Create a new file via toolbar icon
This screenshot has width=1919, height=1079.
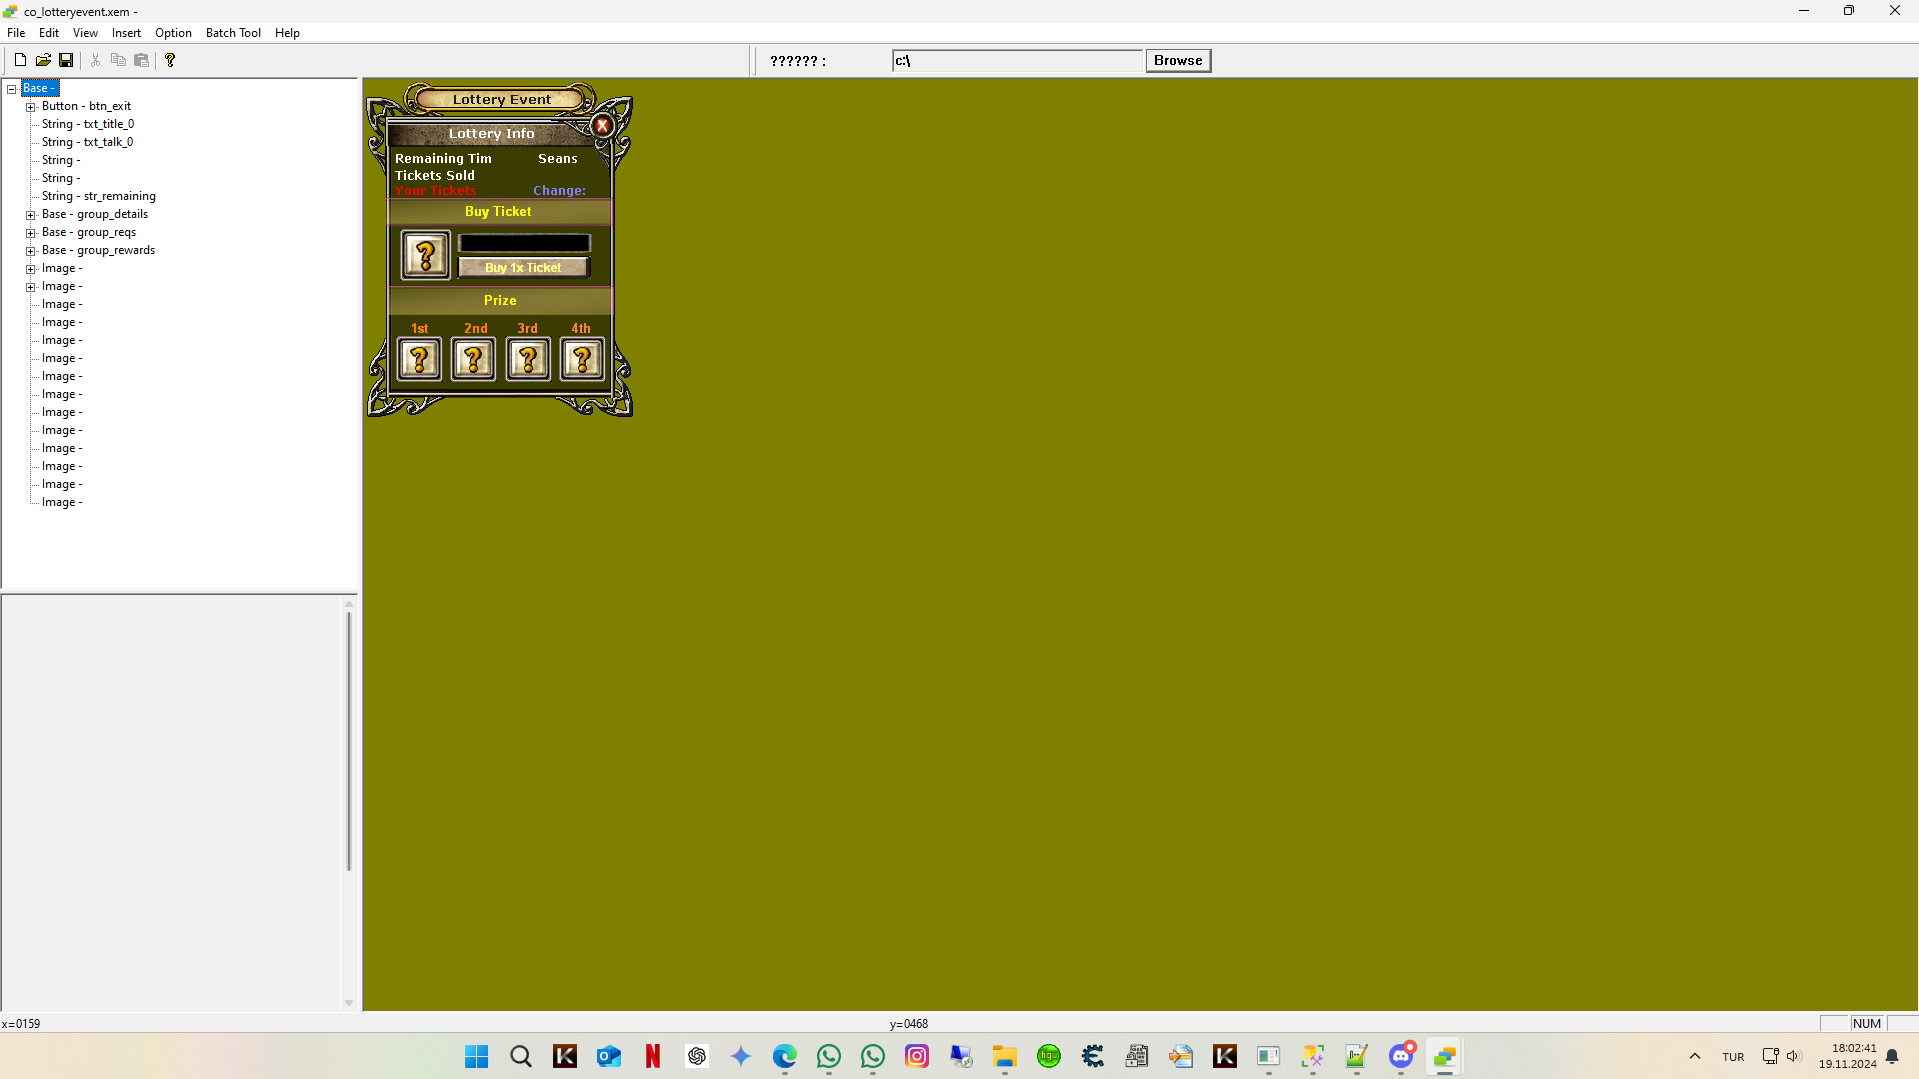coord(19,59)
